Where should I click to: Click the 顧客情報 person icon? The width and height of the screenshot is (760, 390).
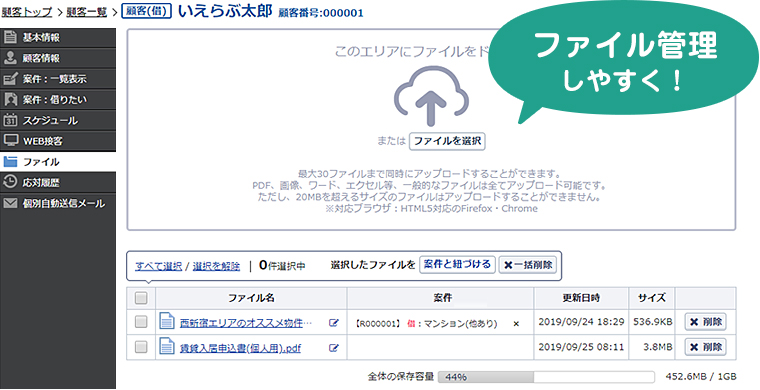click(x=10, y=58)
